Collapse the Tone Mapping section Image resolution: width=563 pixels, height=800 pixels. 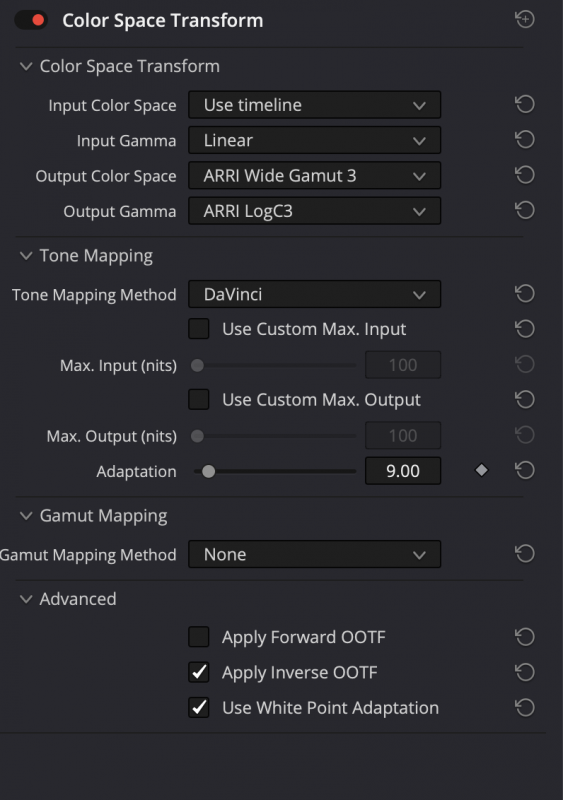tap(26, 256)
